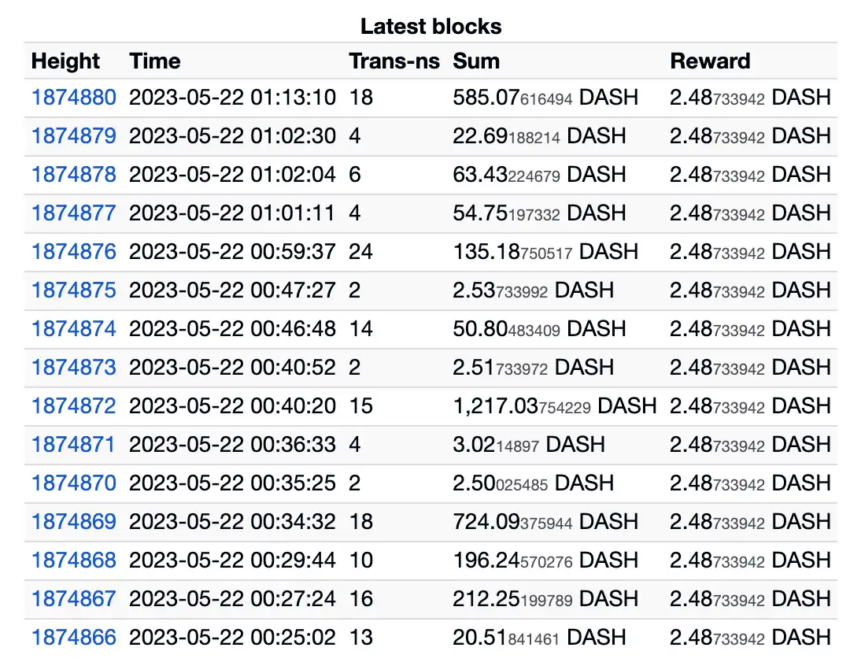Open block 1874873 page

[x=74, y=367]
